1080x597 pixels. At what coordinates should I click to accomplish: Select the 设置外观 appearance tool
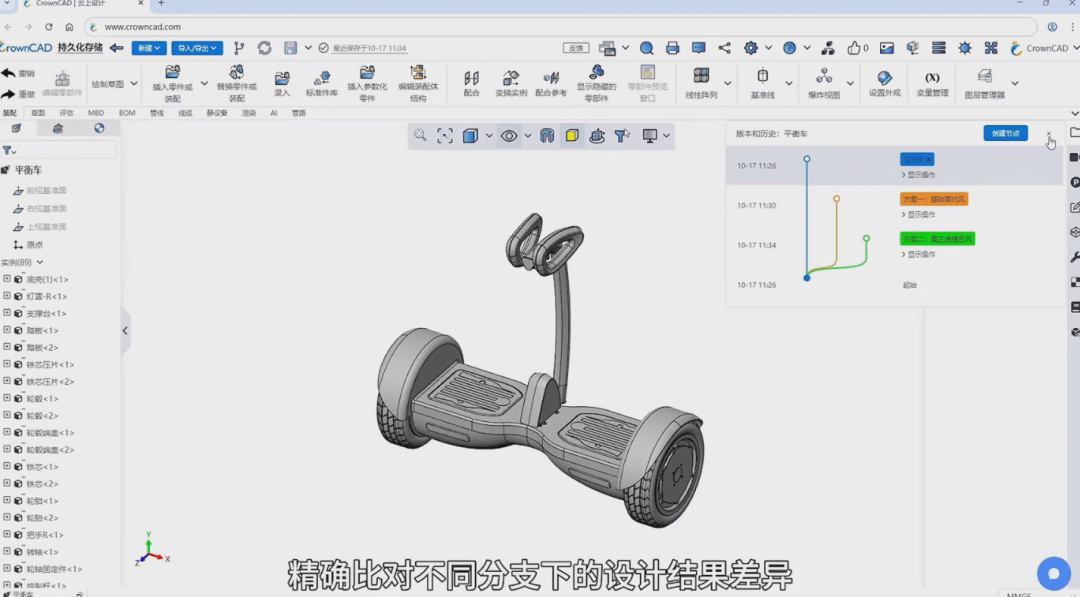pos(884,83)
